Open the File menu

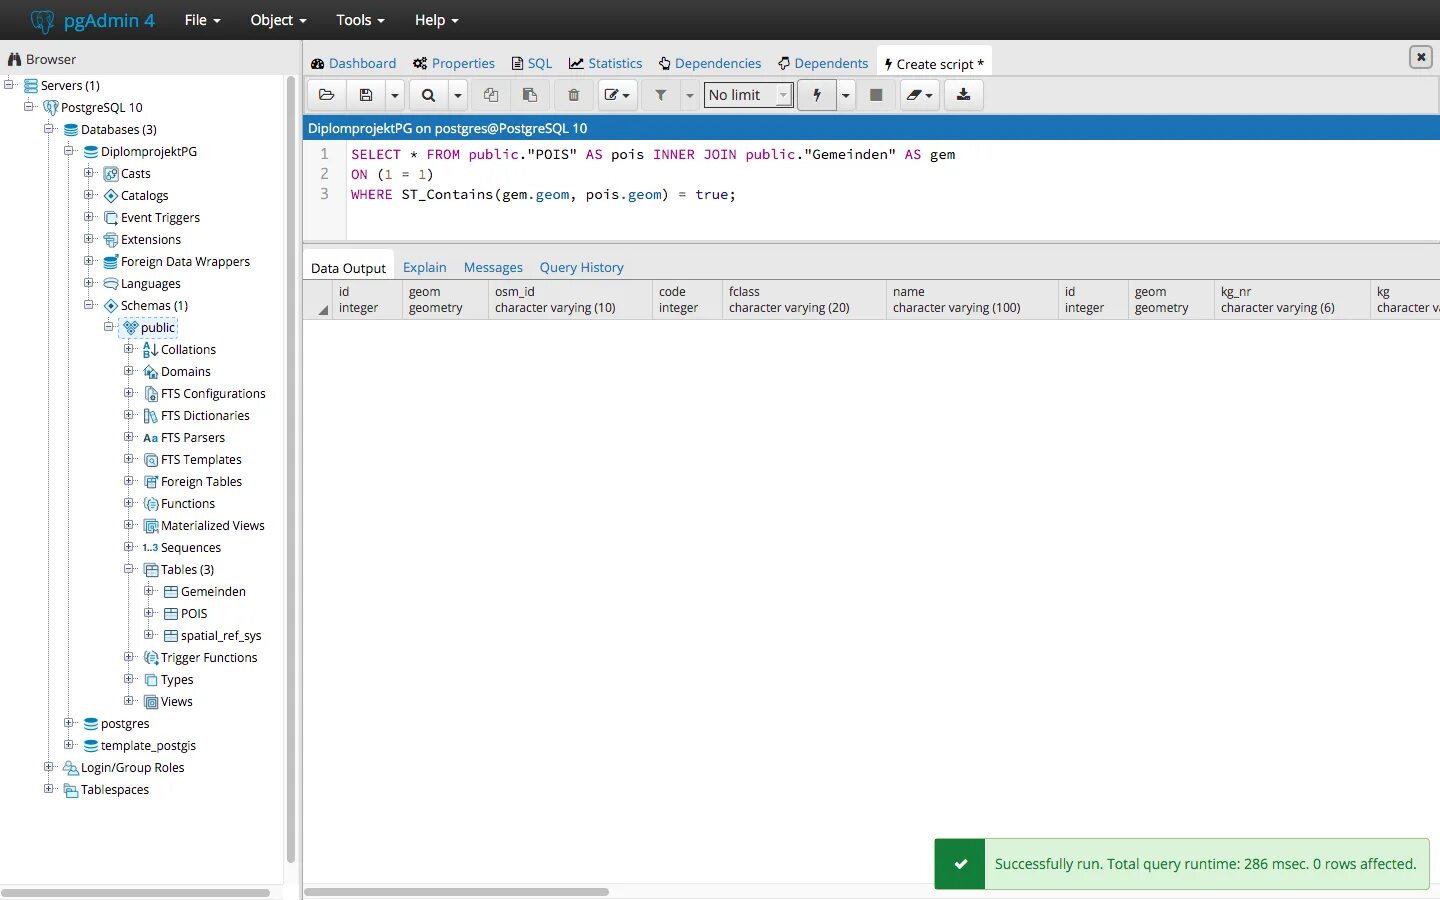coord(202,20)
